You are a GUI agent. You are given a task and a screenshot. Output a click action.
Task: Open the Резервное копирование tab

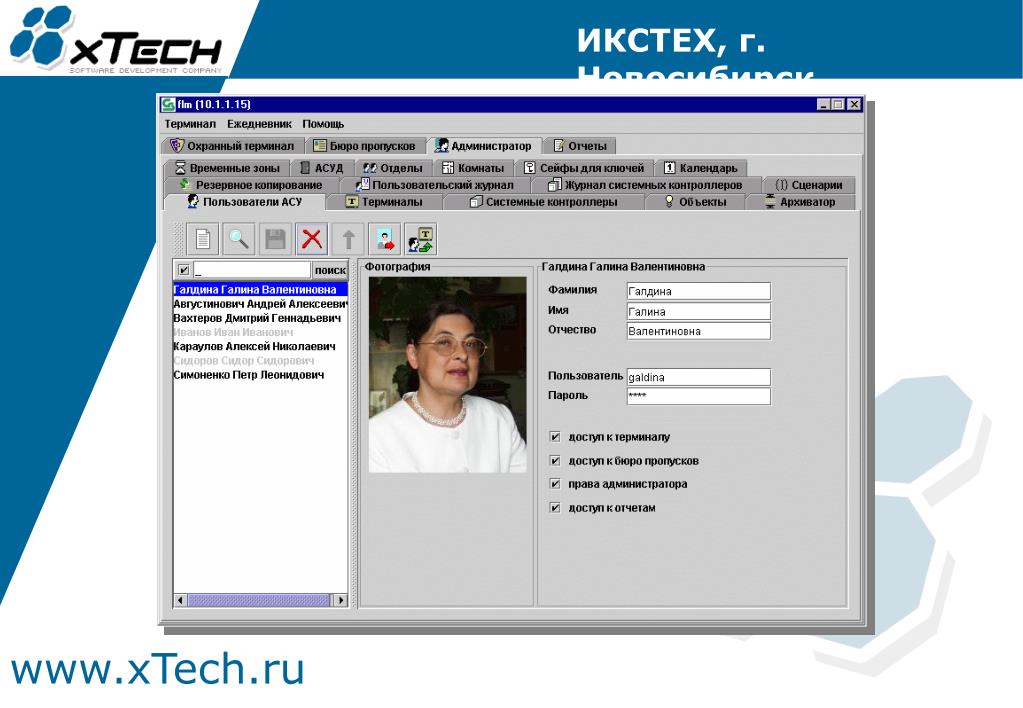[x=251, y=185]
